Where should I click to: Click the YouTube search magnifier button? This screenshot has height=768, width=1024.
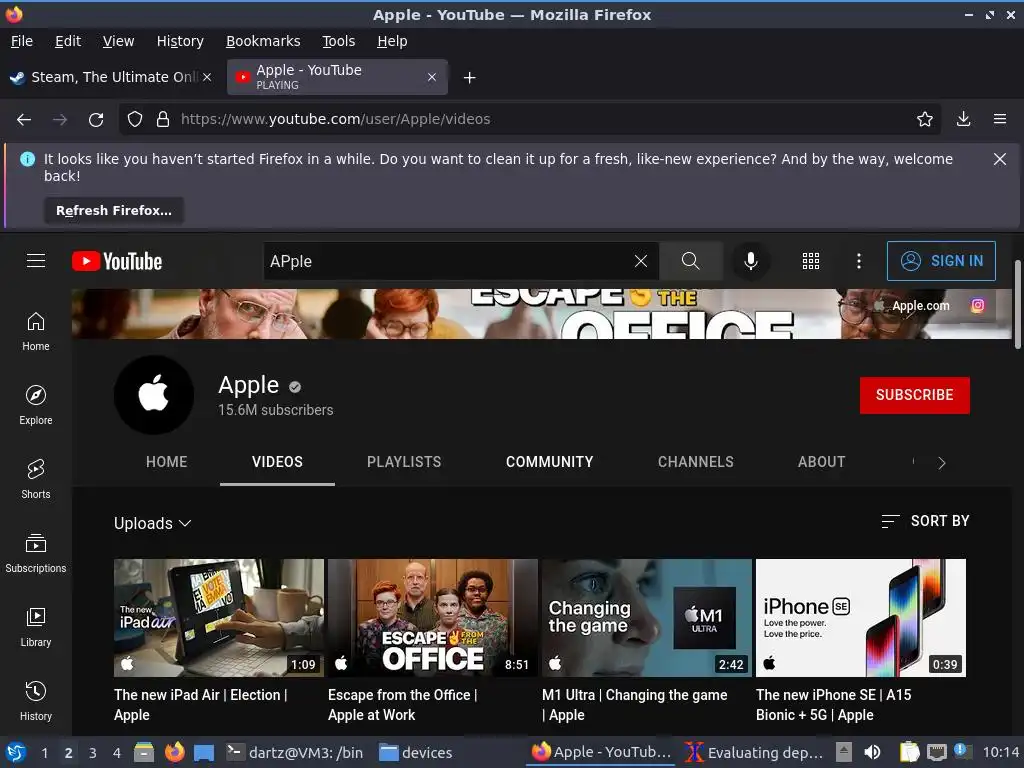click(690, 261)
